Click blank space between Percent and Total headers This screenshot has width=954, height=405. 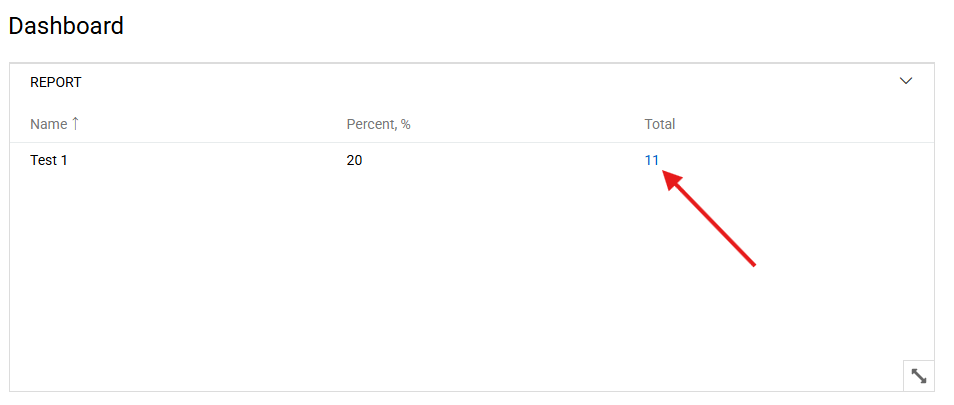(530, 125)
